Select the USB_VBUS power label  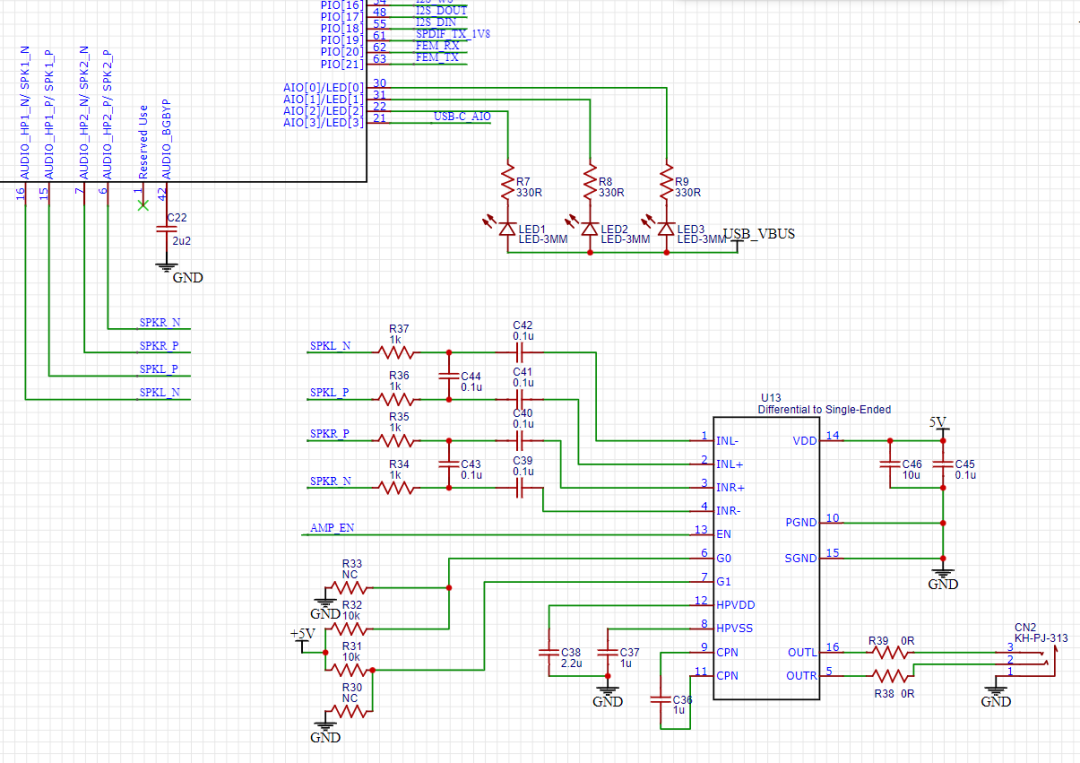pos(759,234)
